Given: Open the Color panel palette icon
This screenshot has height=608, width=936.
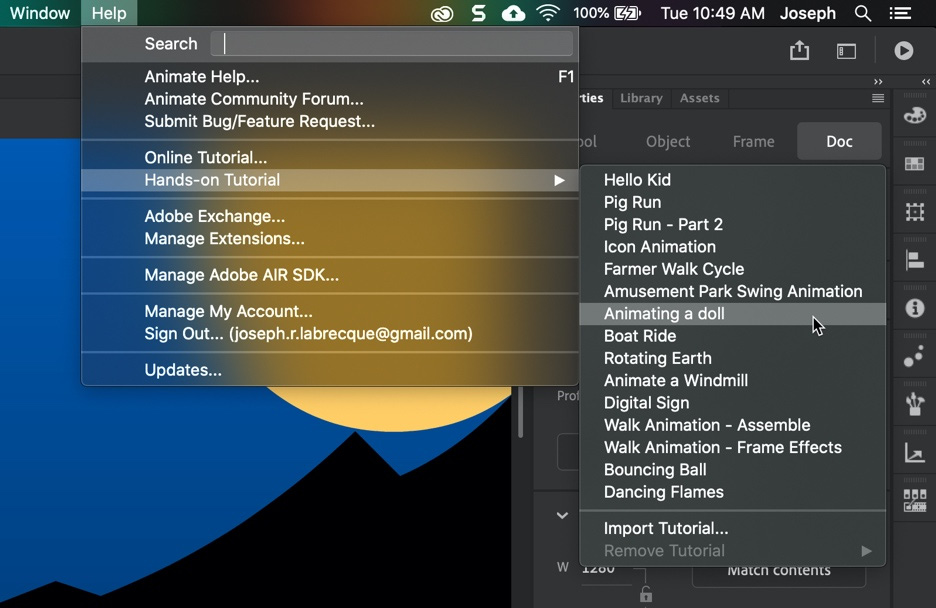Looking at the screenshot, I should [x=915, y=115].
